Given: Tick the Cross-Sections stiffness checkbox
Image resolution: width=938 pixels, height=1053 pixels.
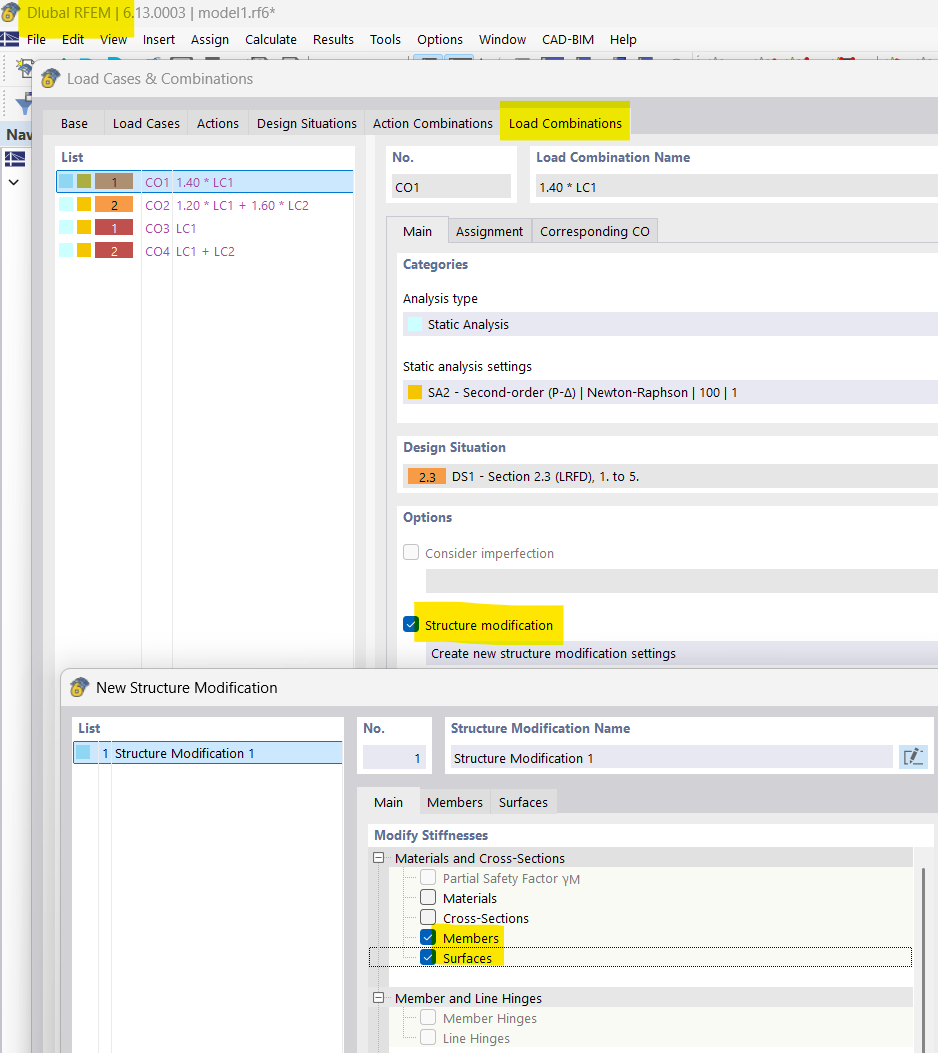Looking at the screenshot, I should (x=428, y=917).
